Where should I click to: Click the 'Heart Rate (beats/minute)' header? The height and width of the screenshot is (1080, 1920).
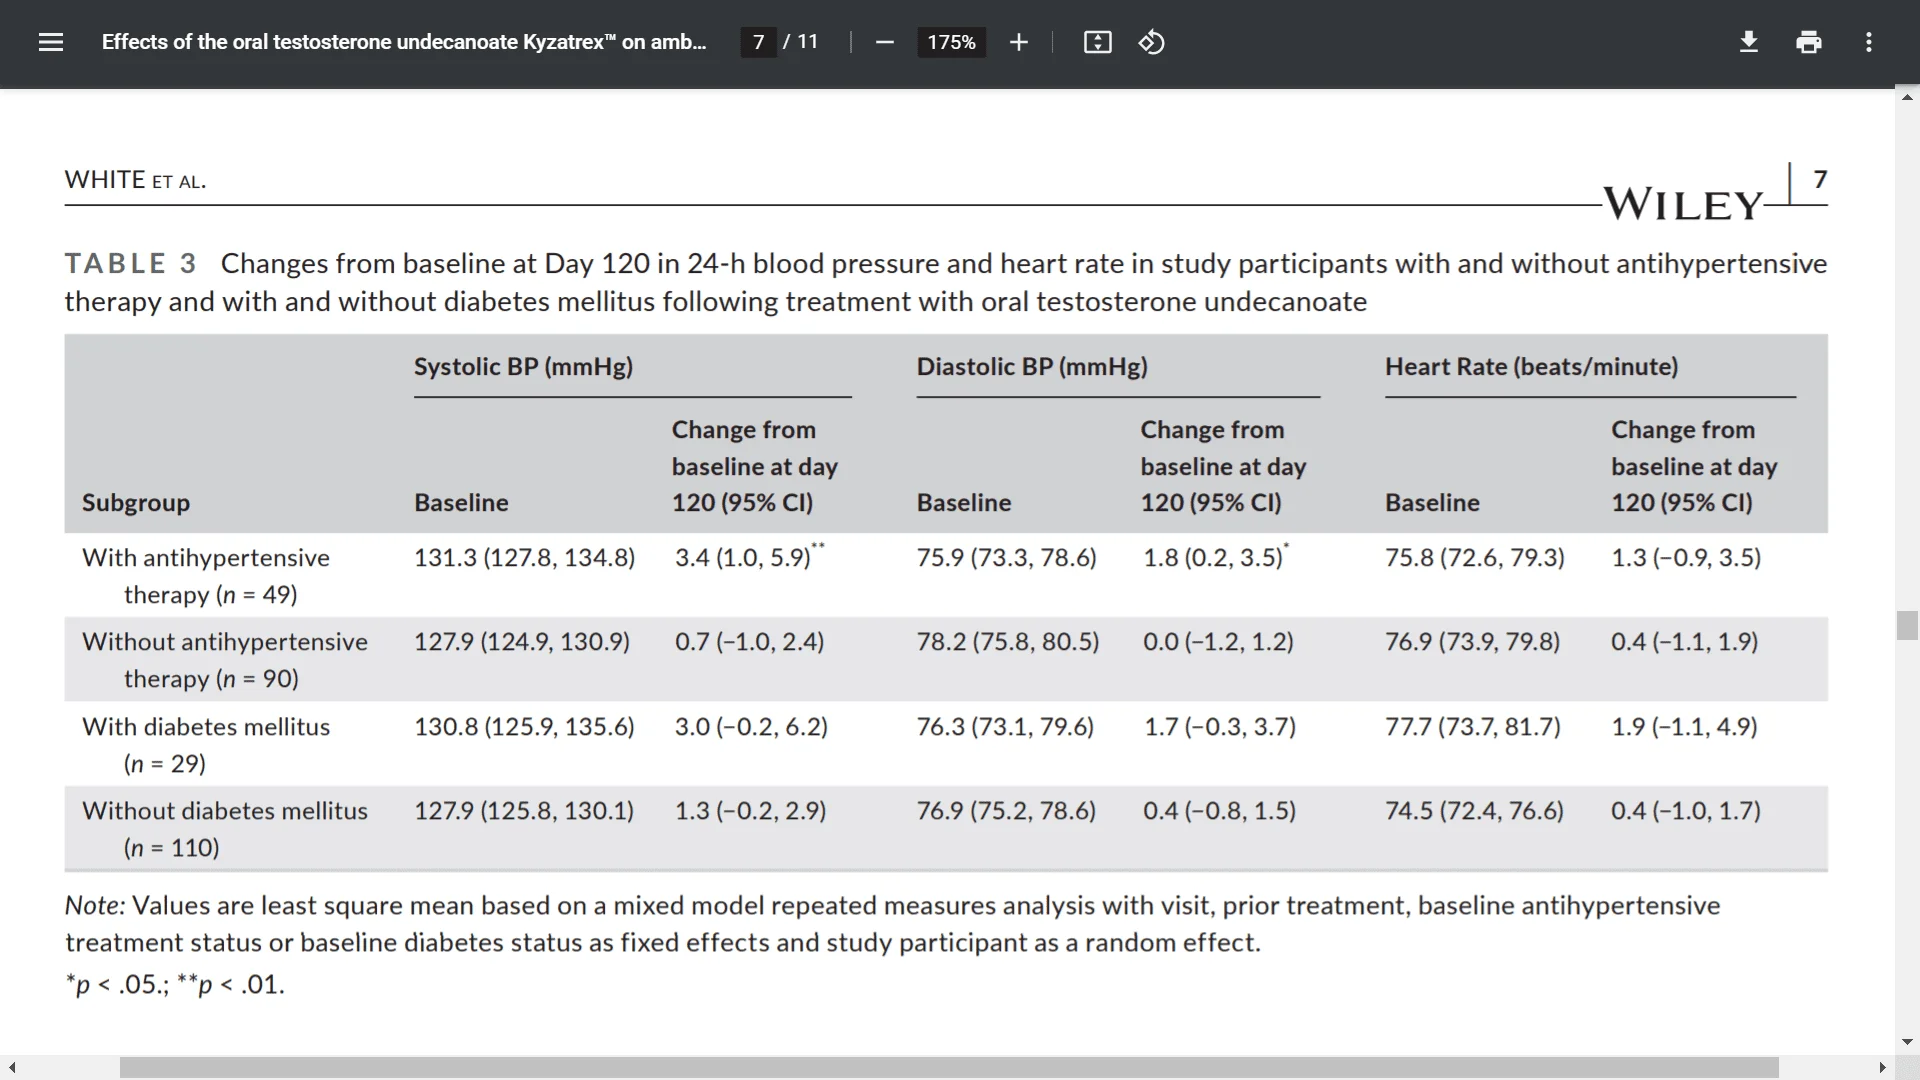point(1531,366)
